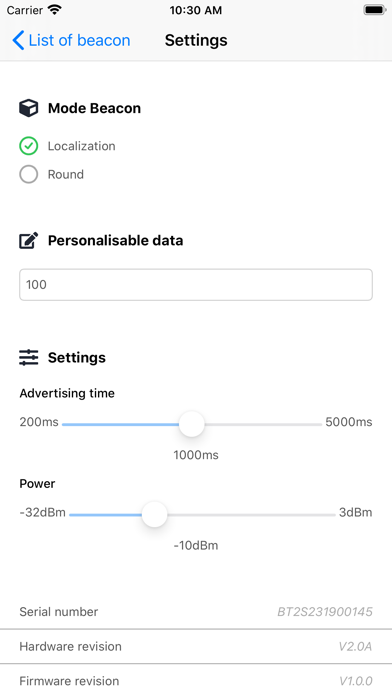Click the pencil edit icon beside Personalisable data
The height and width of the screenshot is (696, 392).
coord(28,241)
